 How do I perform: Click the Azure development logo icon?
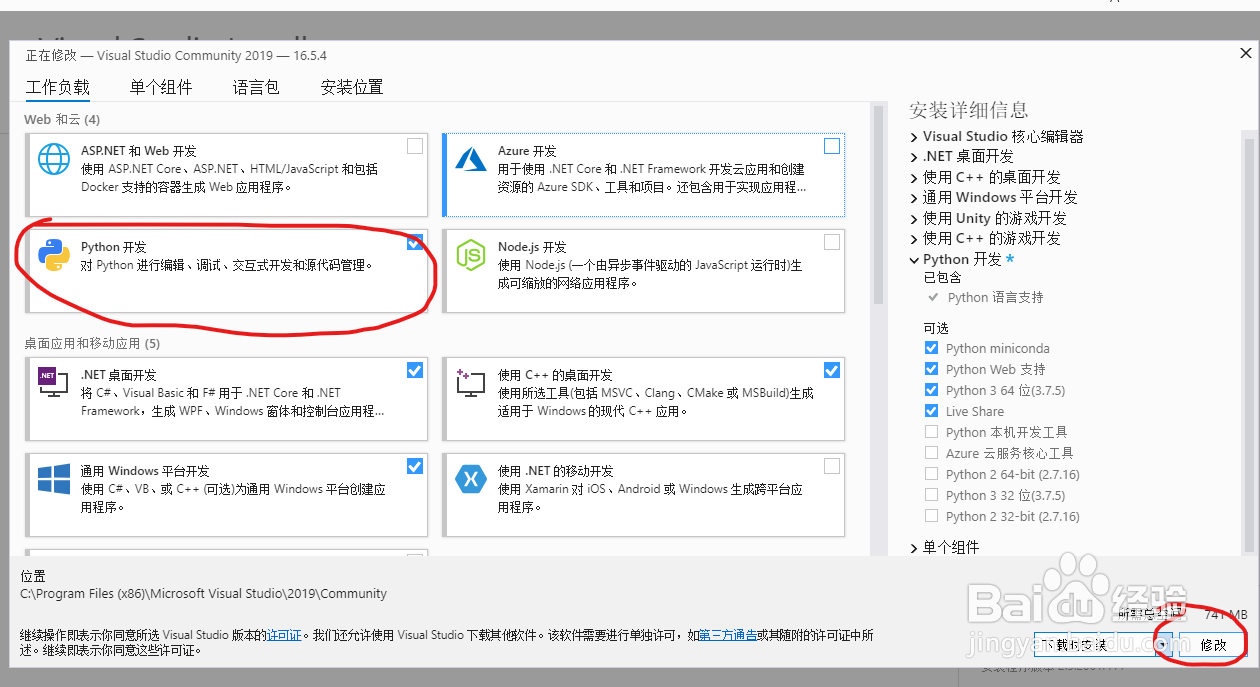(x=470, y=159)
